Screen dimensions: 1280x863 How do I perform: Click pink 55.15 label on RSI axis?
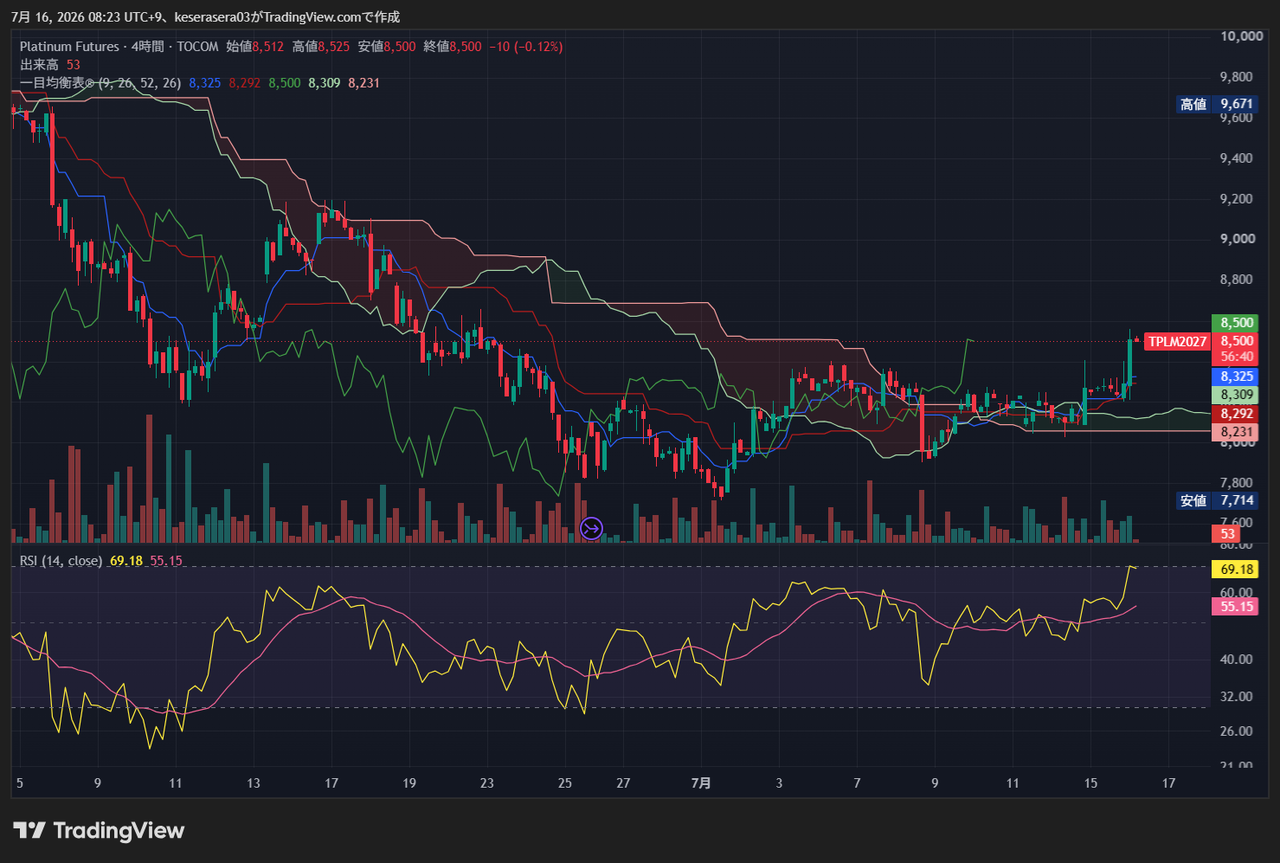click(x=1235, y=606)
